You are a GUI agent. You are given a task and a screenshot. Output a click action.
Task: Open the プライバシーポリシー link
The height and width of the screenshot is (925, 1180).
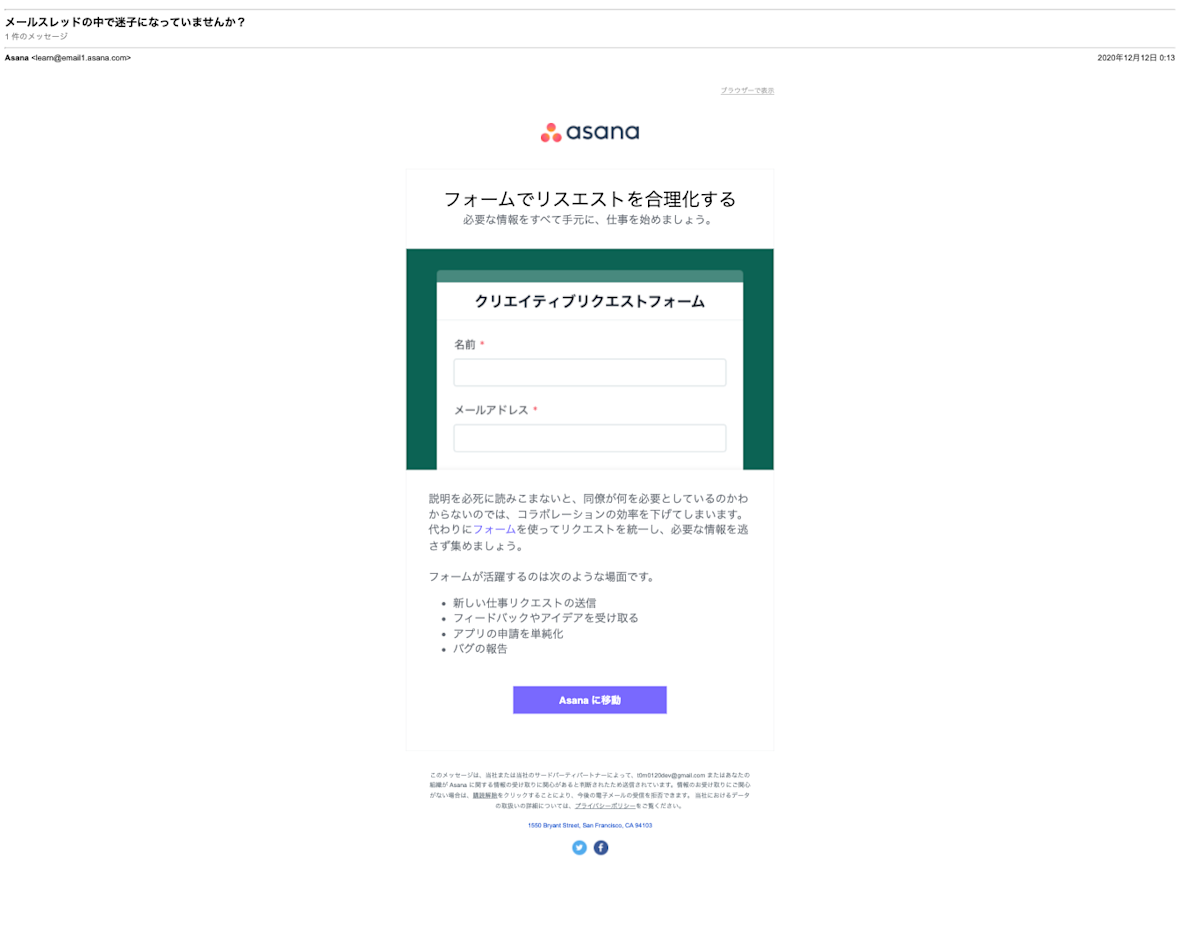pyautogui.click(x=605, y=805)
